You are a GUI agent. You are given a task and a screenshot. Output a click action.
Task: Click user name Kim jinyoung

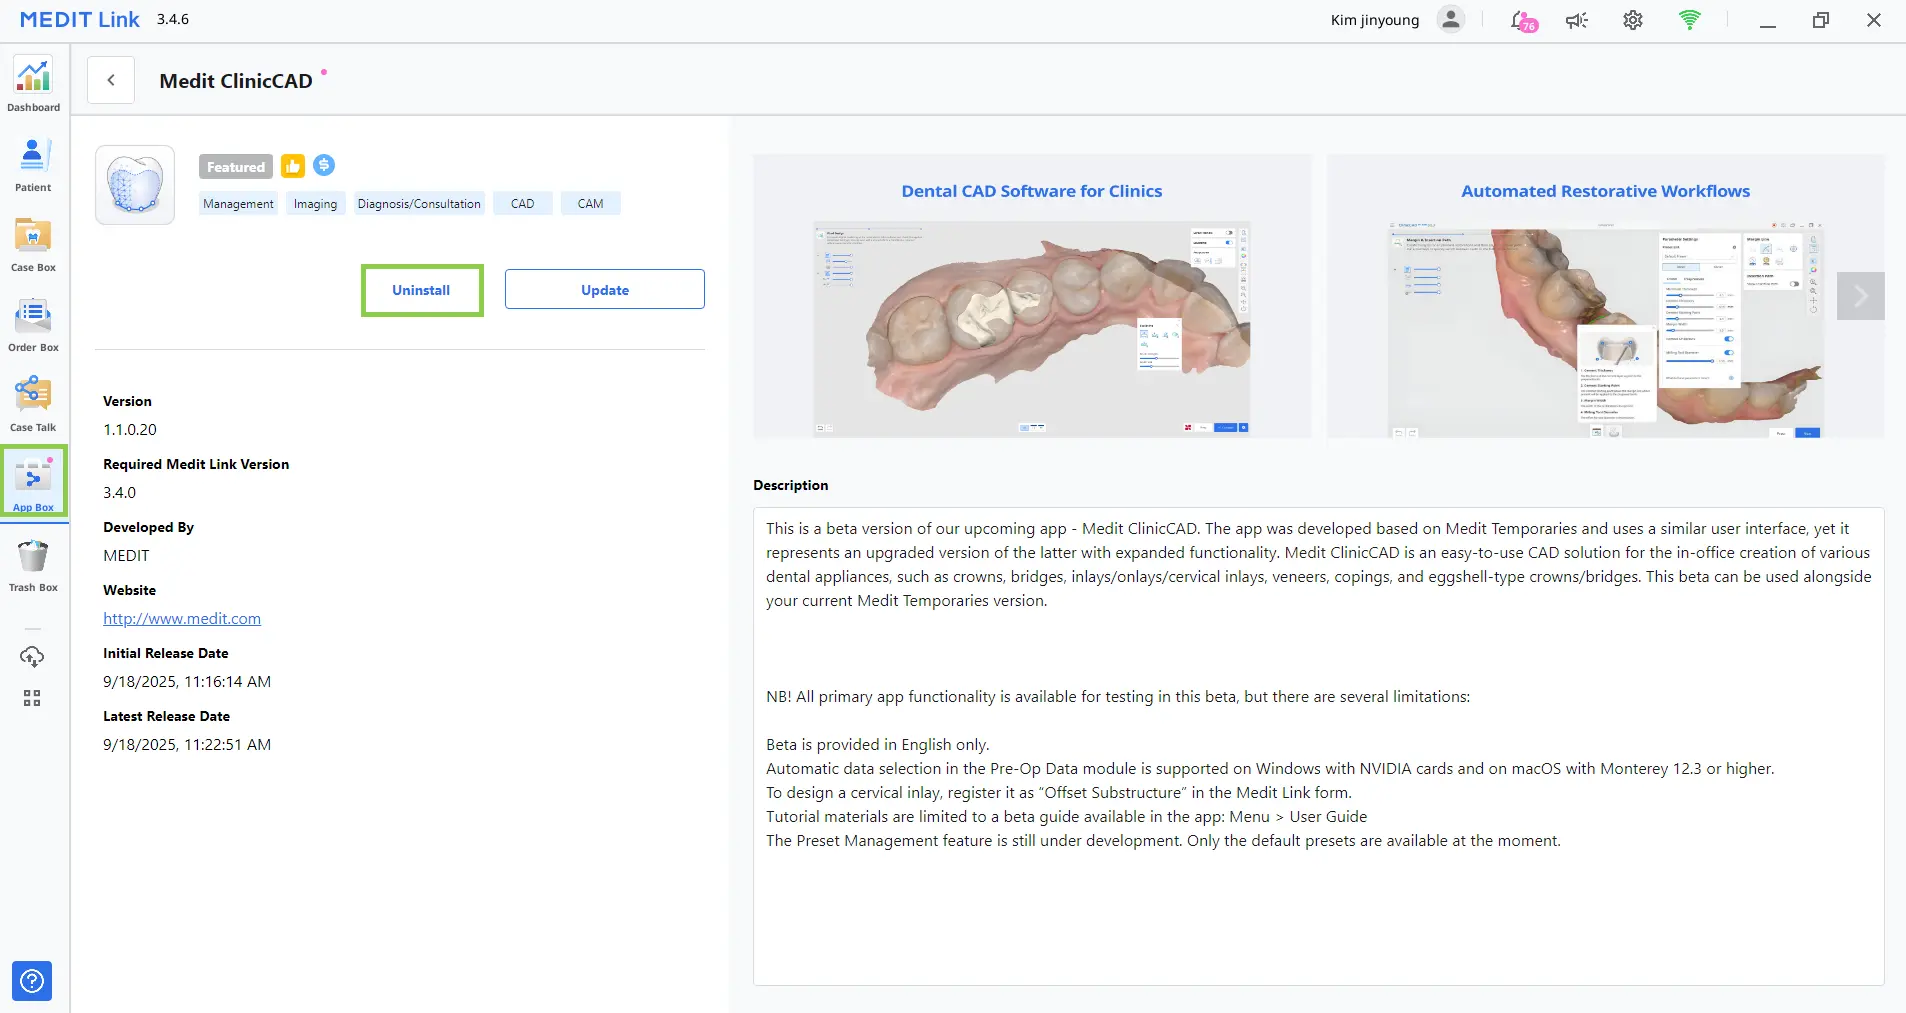1375,20
